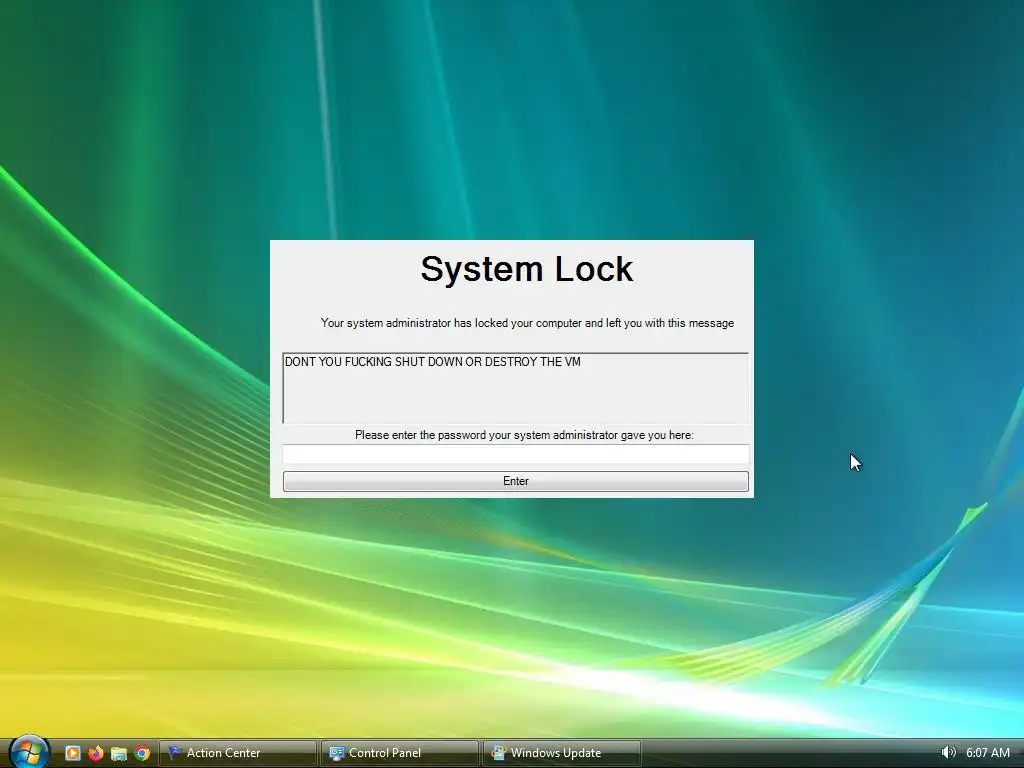
Task: Click the administrator message text box
Action: pos(515,388)
